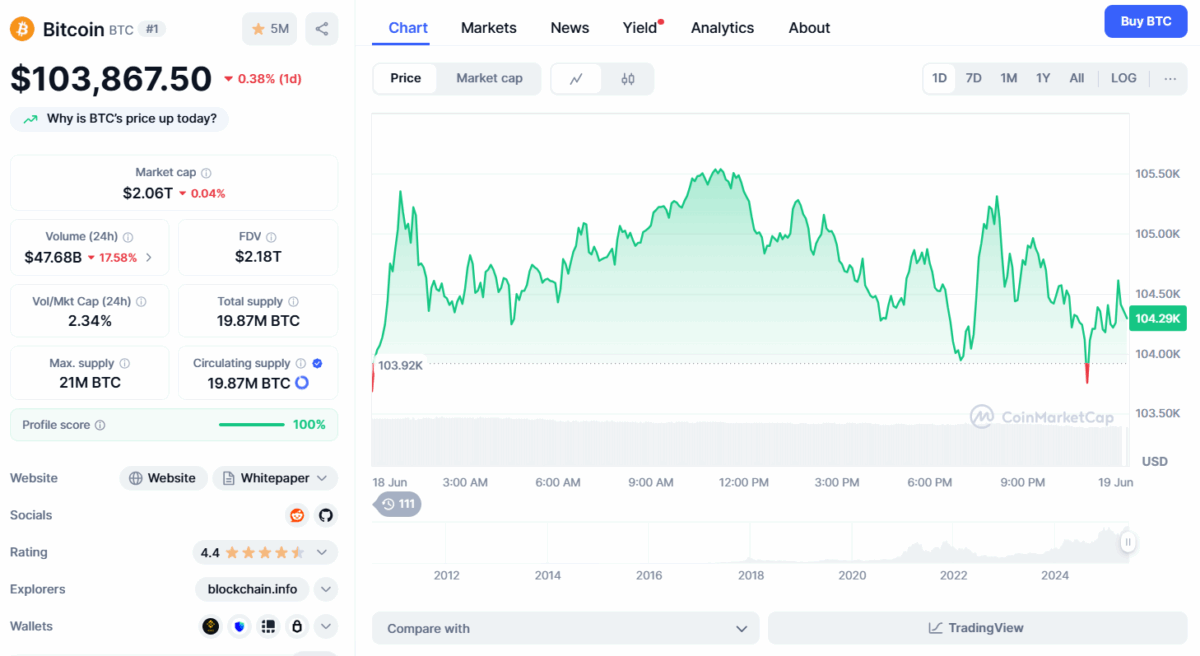Click the Buy BTC button
1200x656 pixels.
tap(1145, 21)
